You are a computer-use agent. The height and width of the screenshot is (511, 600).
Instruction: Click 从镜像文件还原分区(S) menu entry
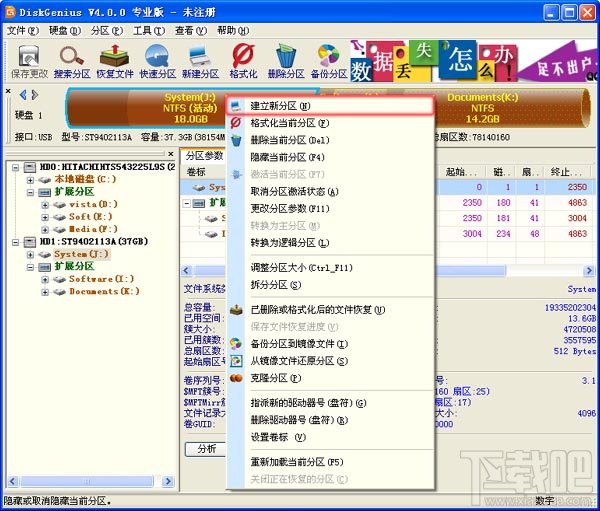330,361
